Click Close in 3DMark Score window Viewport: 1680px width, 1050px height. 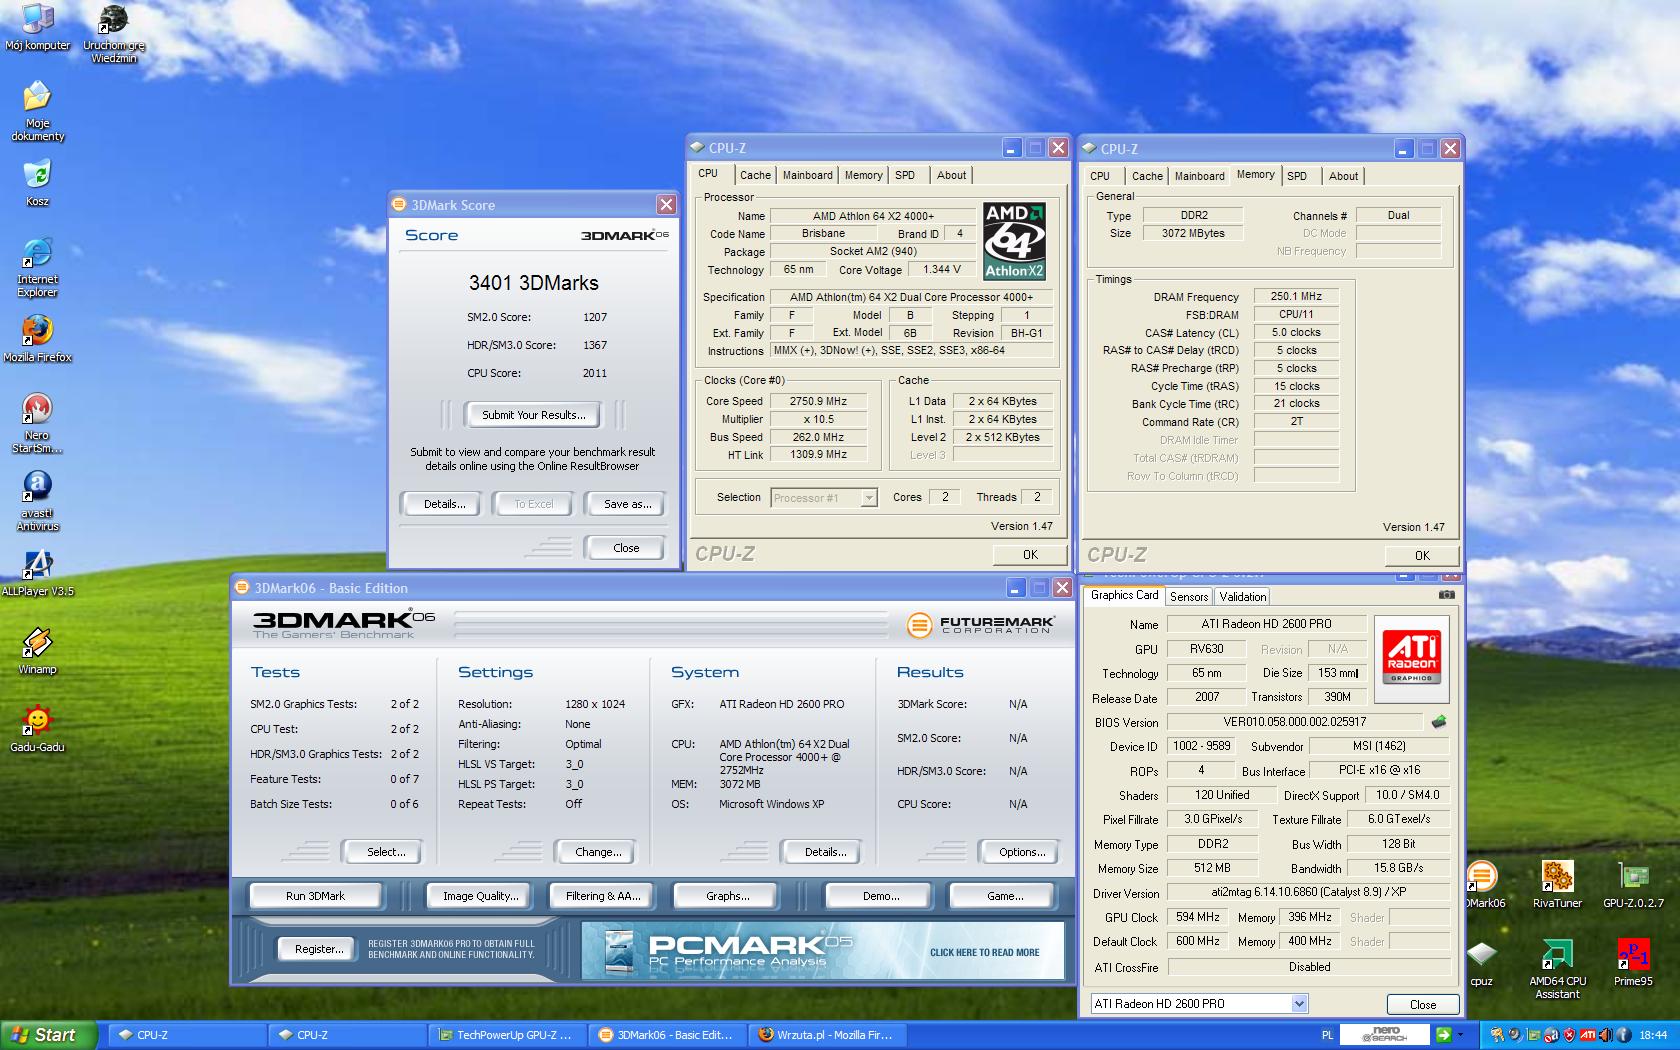click(x=626, y=548)
